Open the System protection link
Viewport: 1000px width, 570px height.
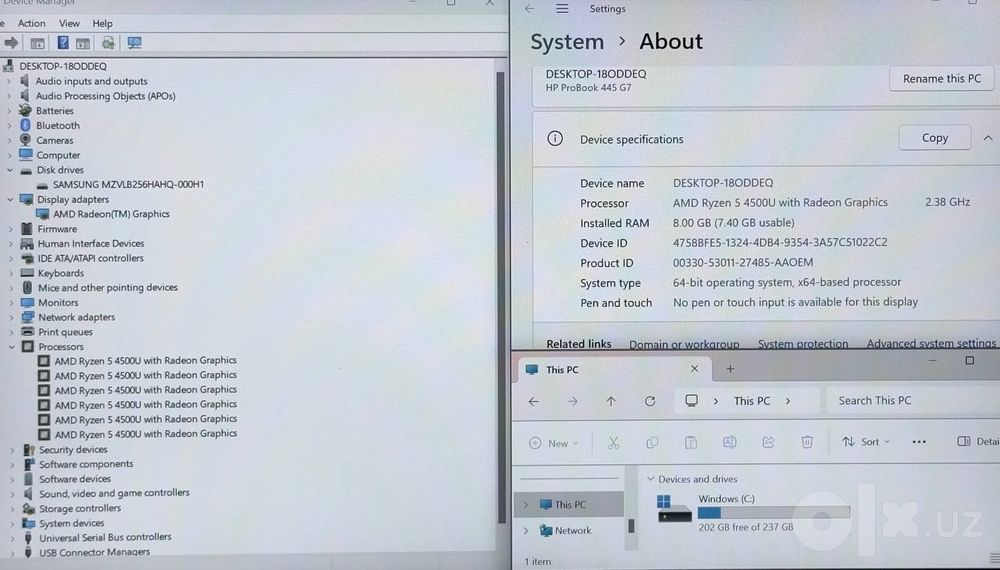pos(803,344)
